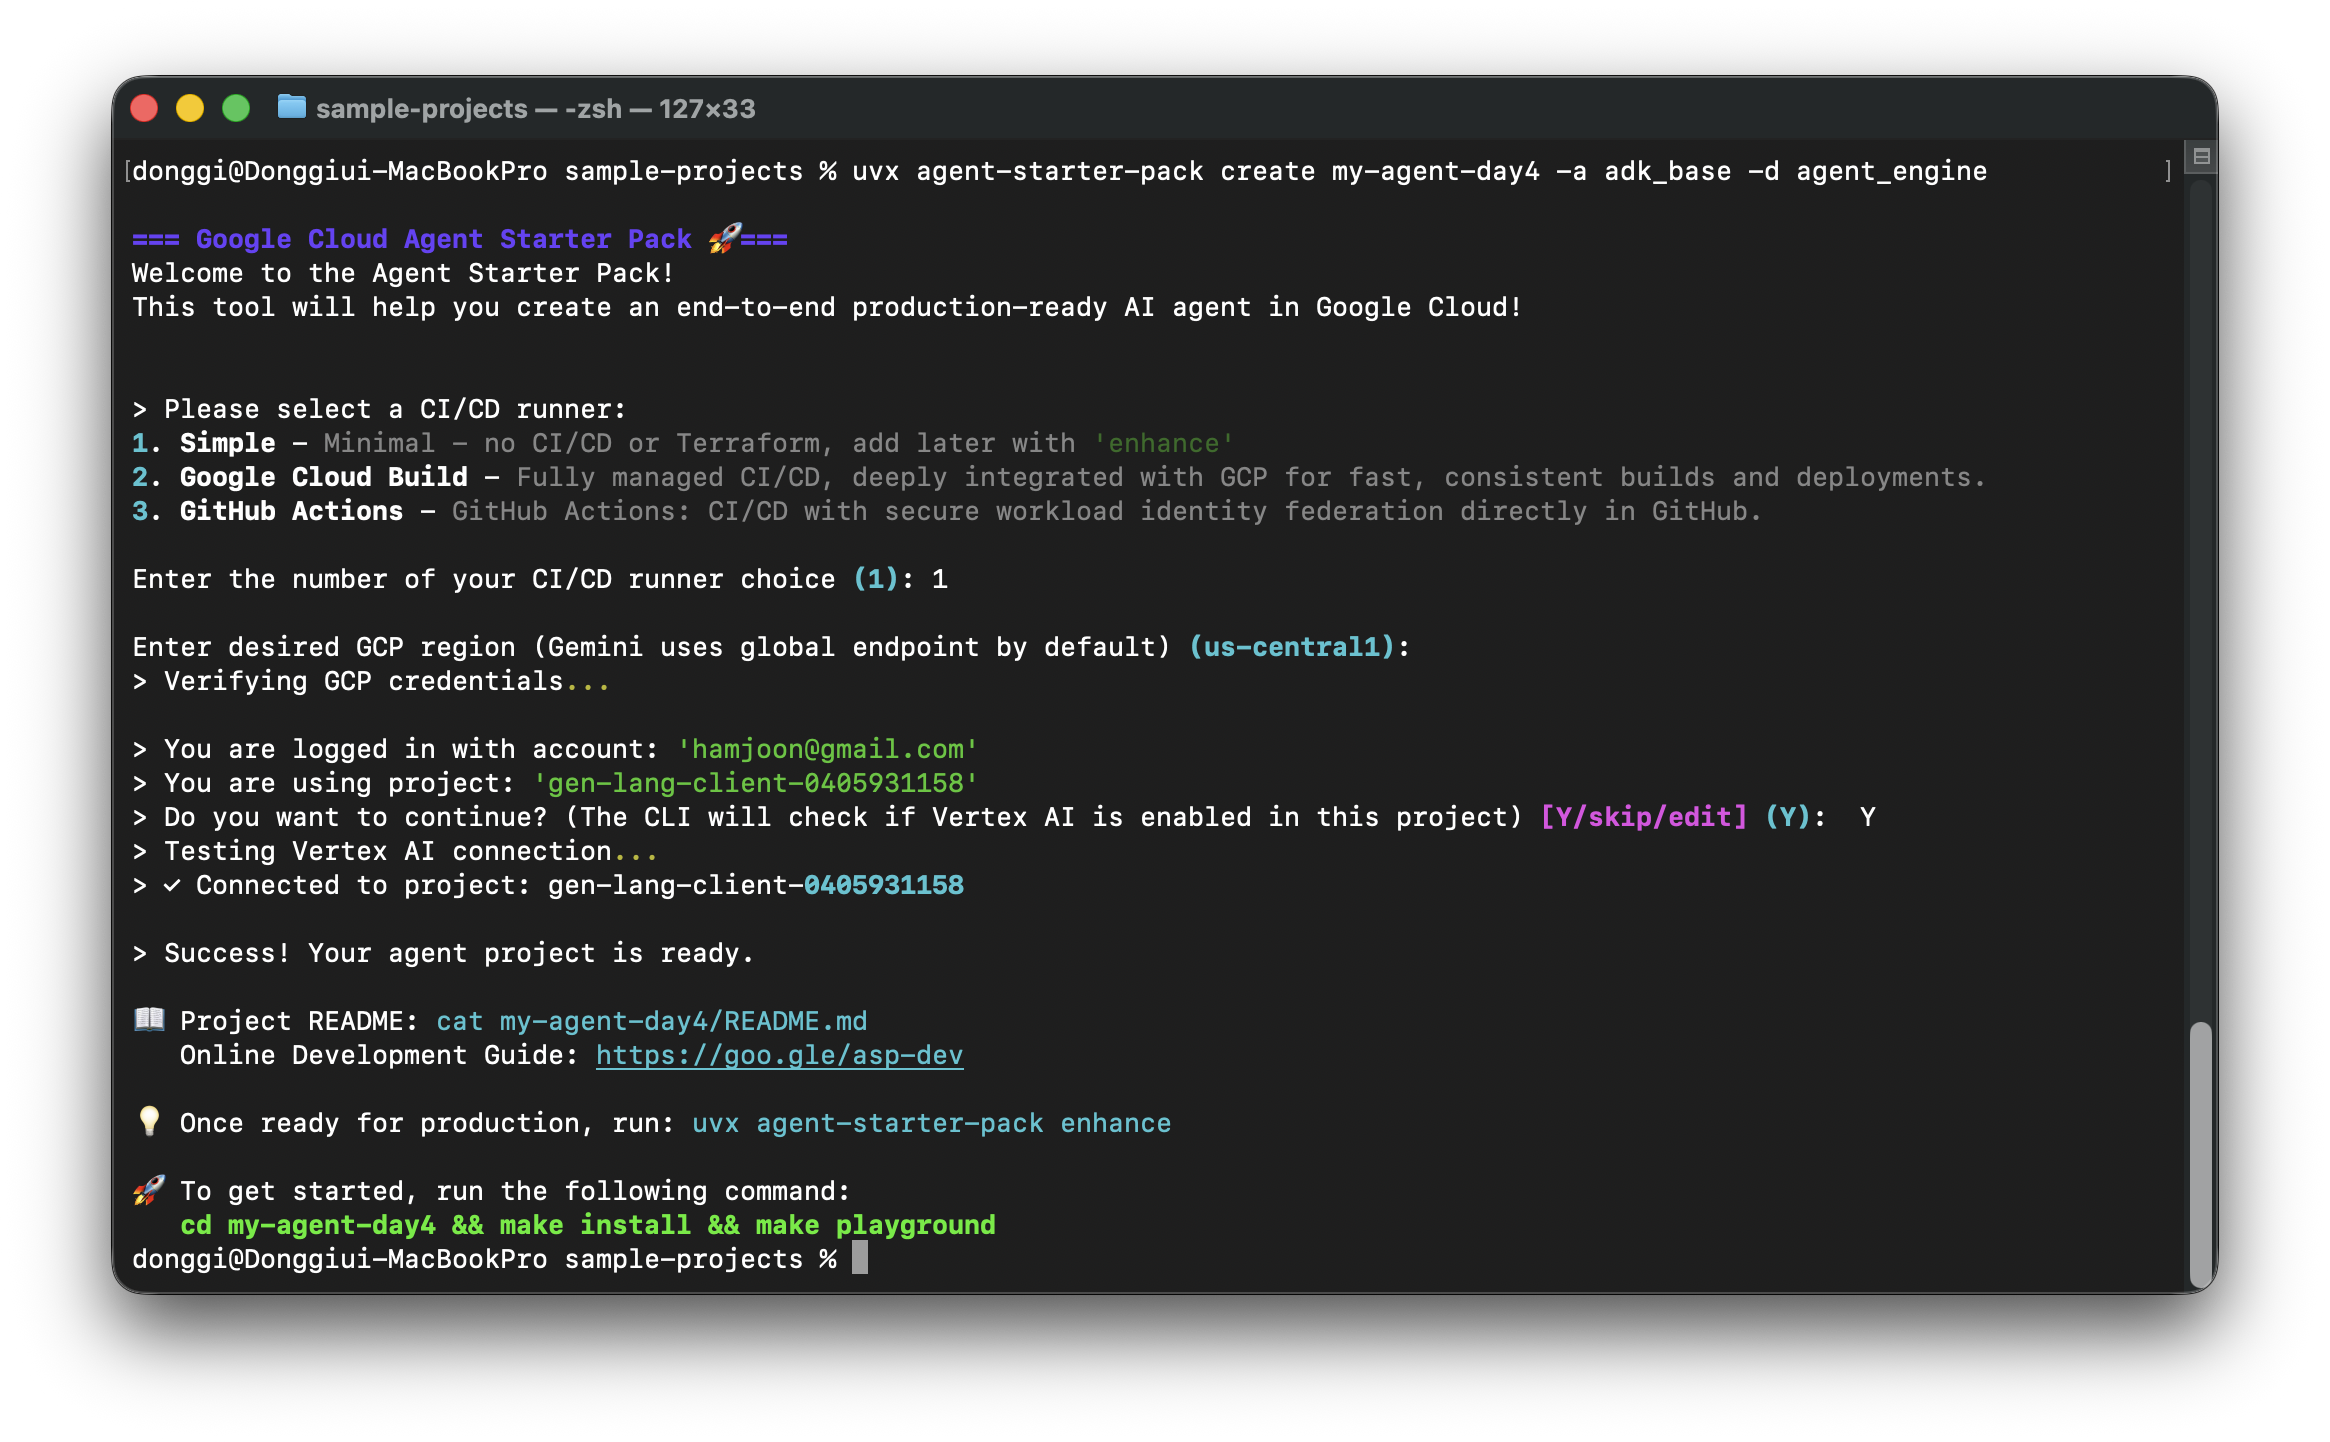Image resolution: width=2330 pixels, height=1442 pixels.
Task: Click the split pane icon at top right
Action: (x=2201, y=156)
